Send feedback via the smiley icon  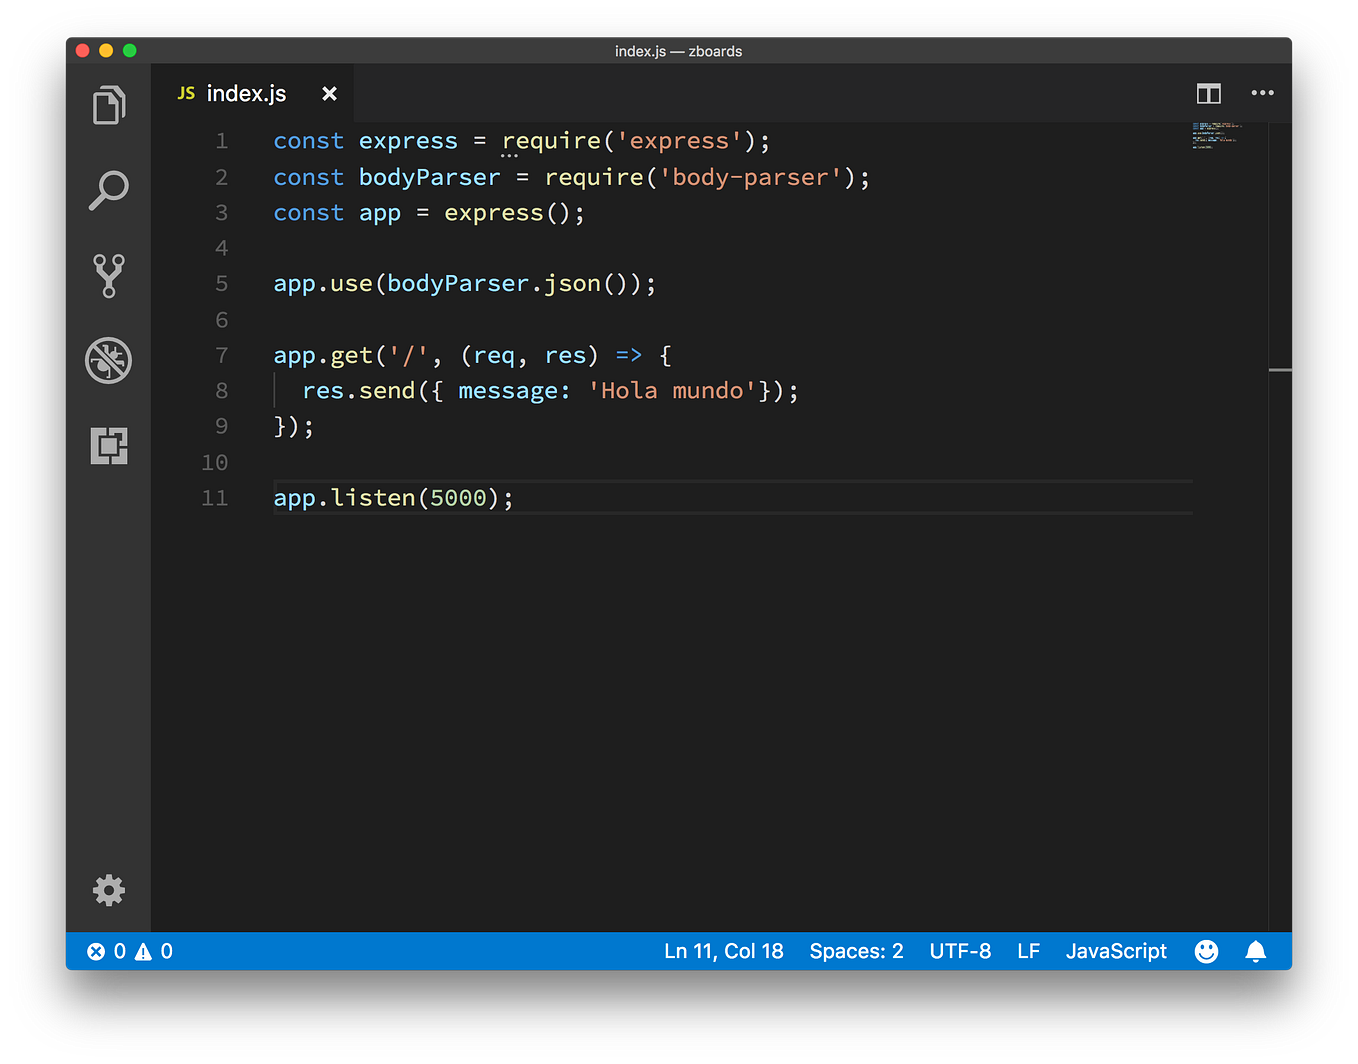[1206, 951]
